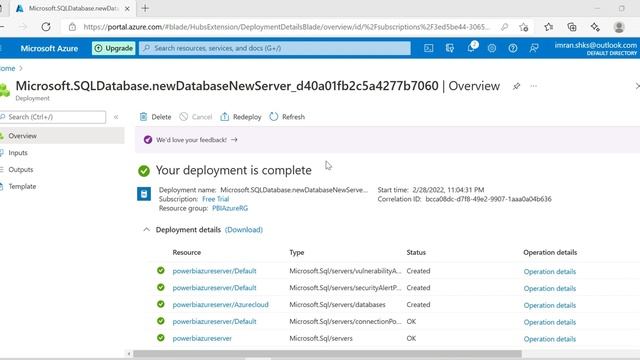
Task: Open the ellipsis more options menu
Action: [x=533, y=86]
